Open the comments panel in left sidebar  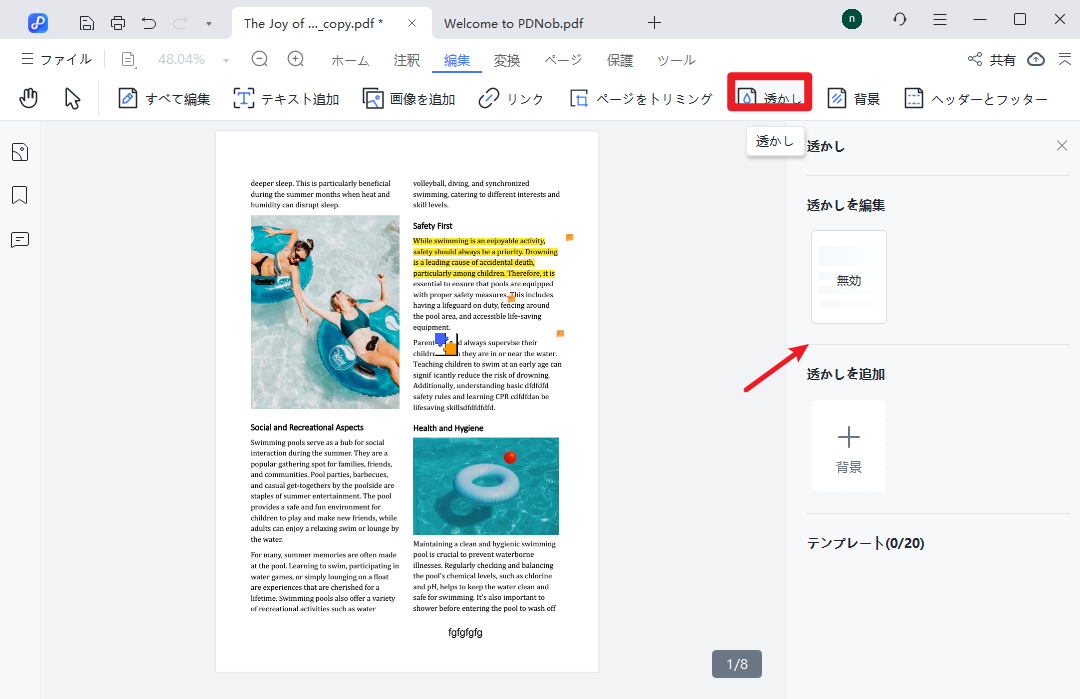point(20,240)
